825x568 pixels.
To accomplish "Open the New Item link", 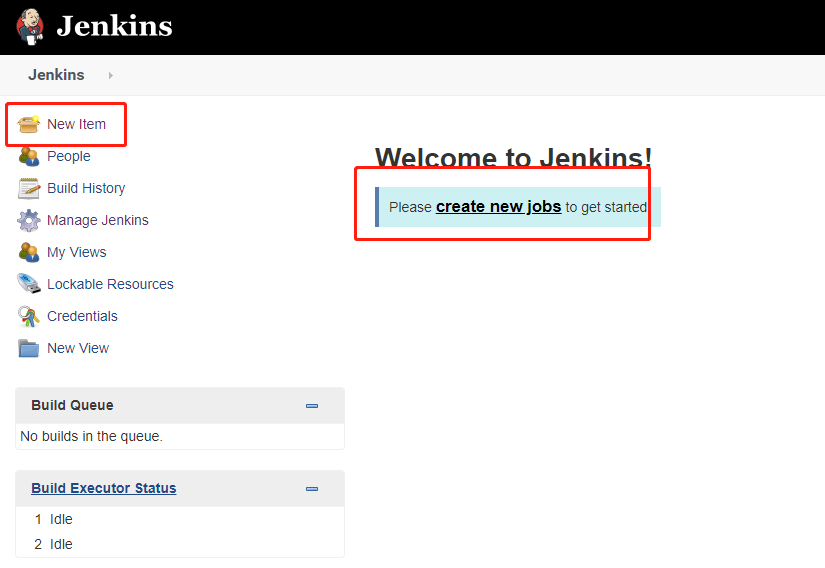I will tap(76, 124).
